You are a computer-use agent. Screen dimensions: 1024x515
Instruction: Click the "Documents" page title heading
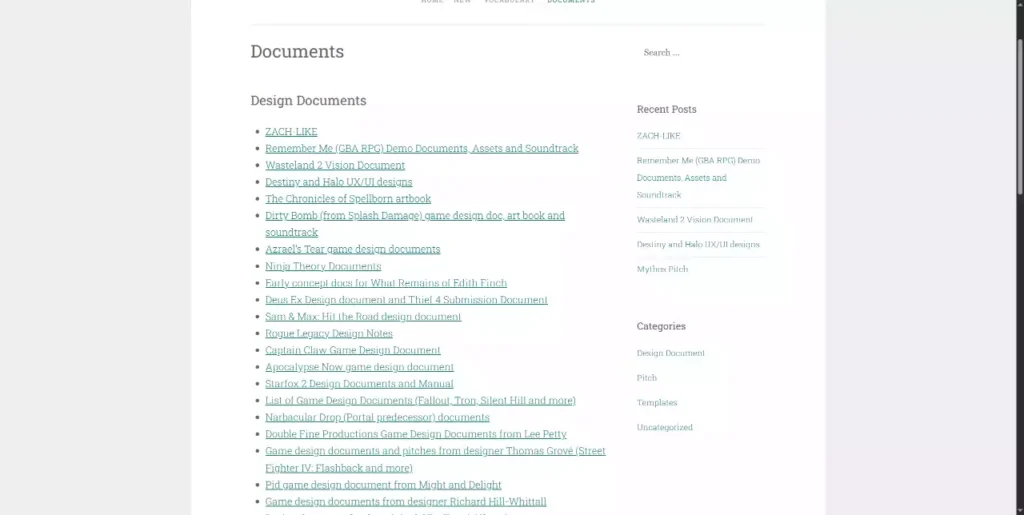click(x=297, y=52)
